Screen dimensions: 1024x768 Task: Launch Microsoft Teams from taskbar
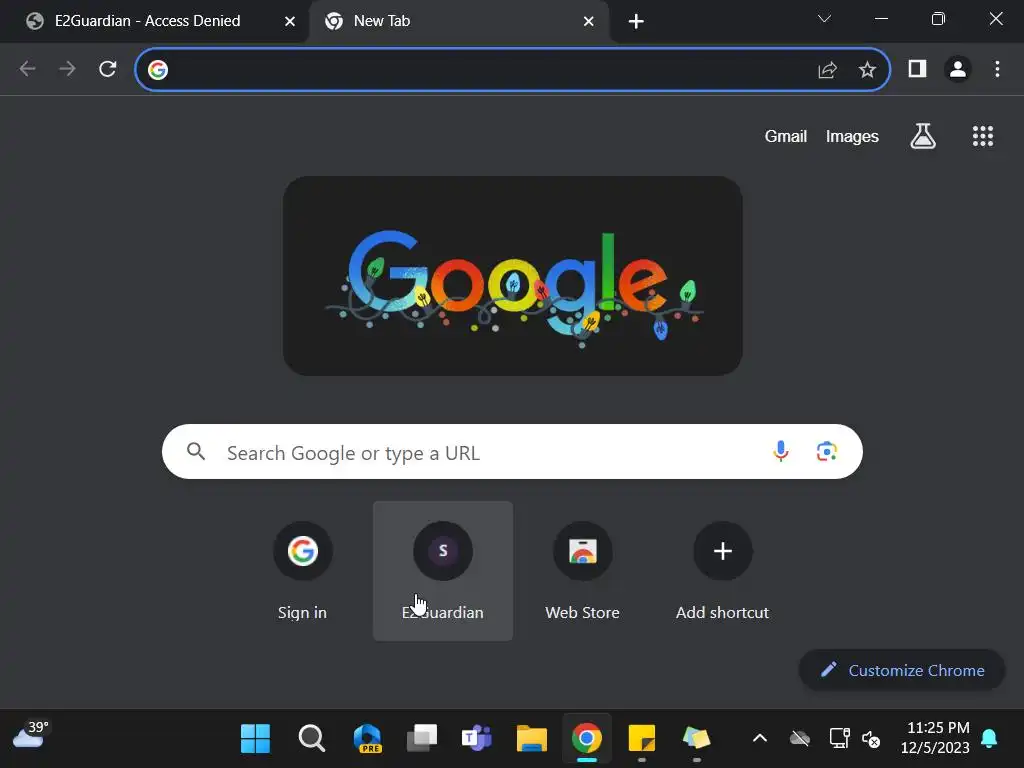[476, 739]
